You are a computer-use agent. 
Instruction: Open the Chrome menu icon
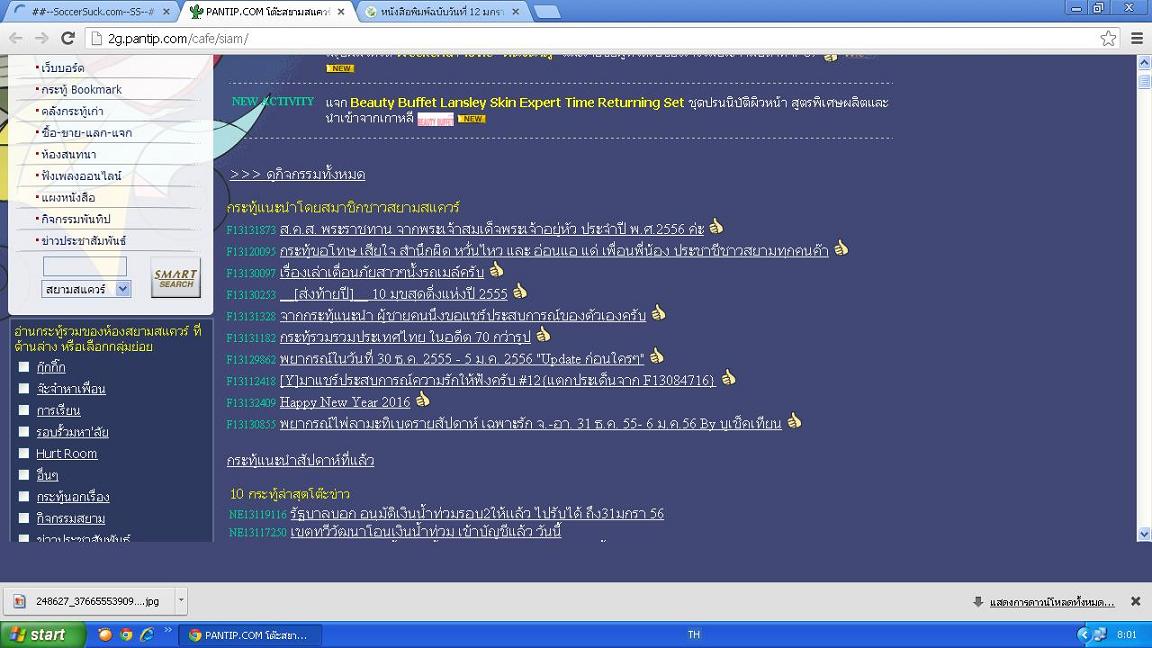click(1137, 38)
